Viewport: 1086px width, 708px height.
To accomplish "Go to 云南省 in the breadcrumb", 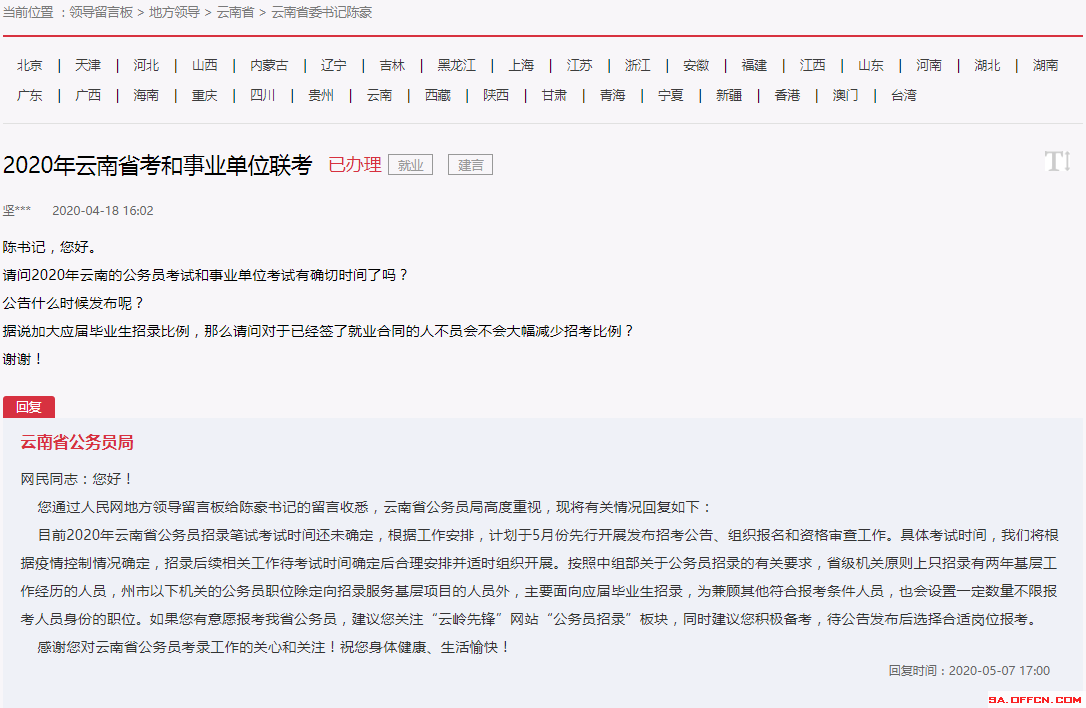I will [235, 12].
